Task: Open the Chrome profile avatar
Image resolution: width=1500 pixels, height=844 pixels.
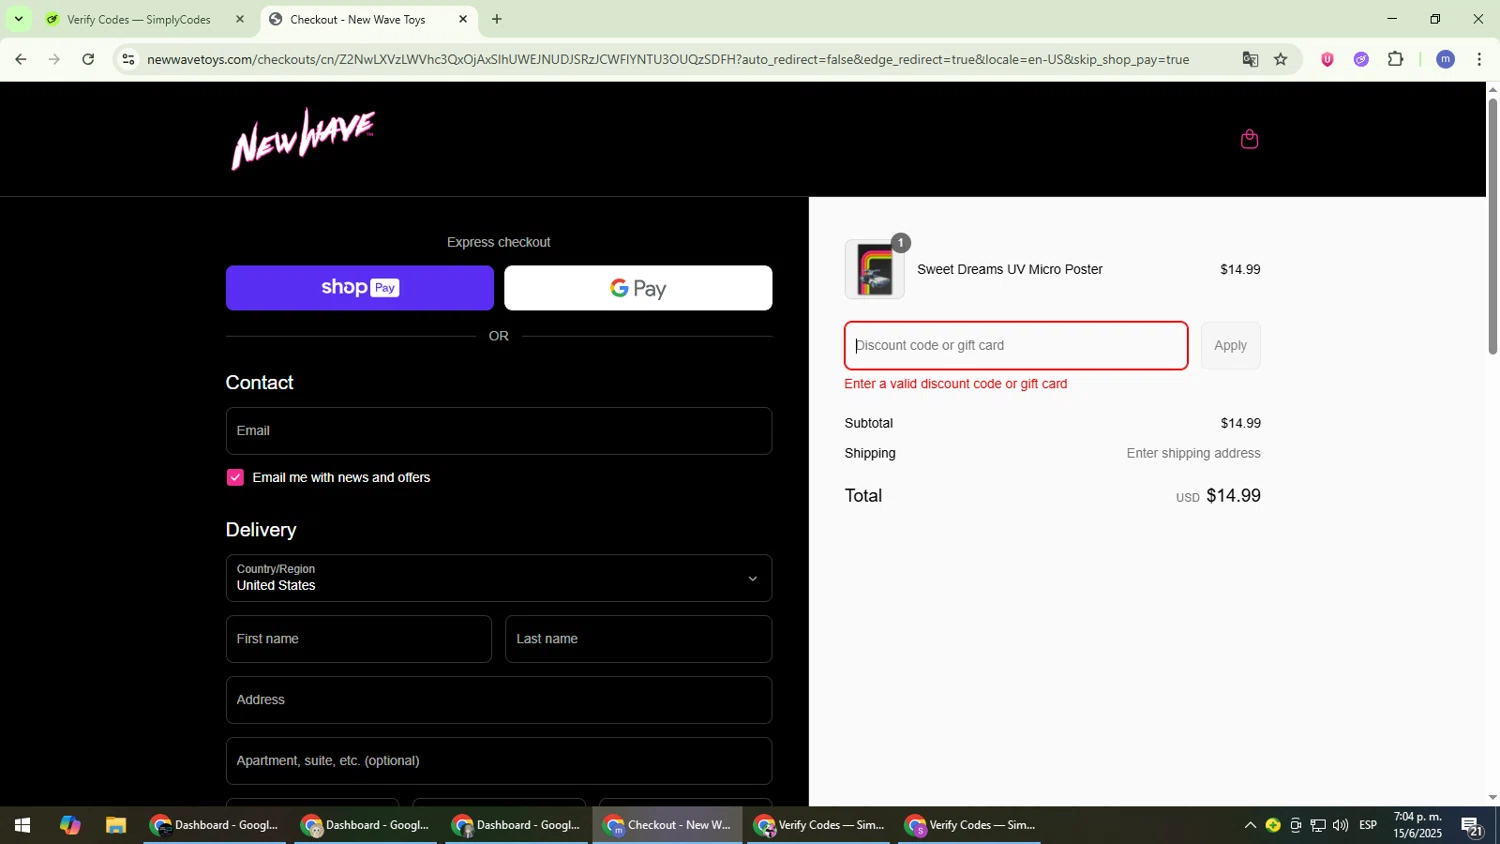Action: (1445, 59)
